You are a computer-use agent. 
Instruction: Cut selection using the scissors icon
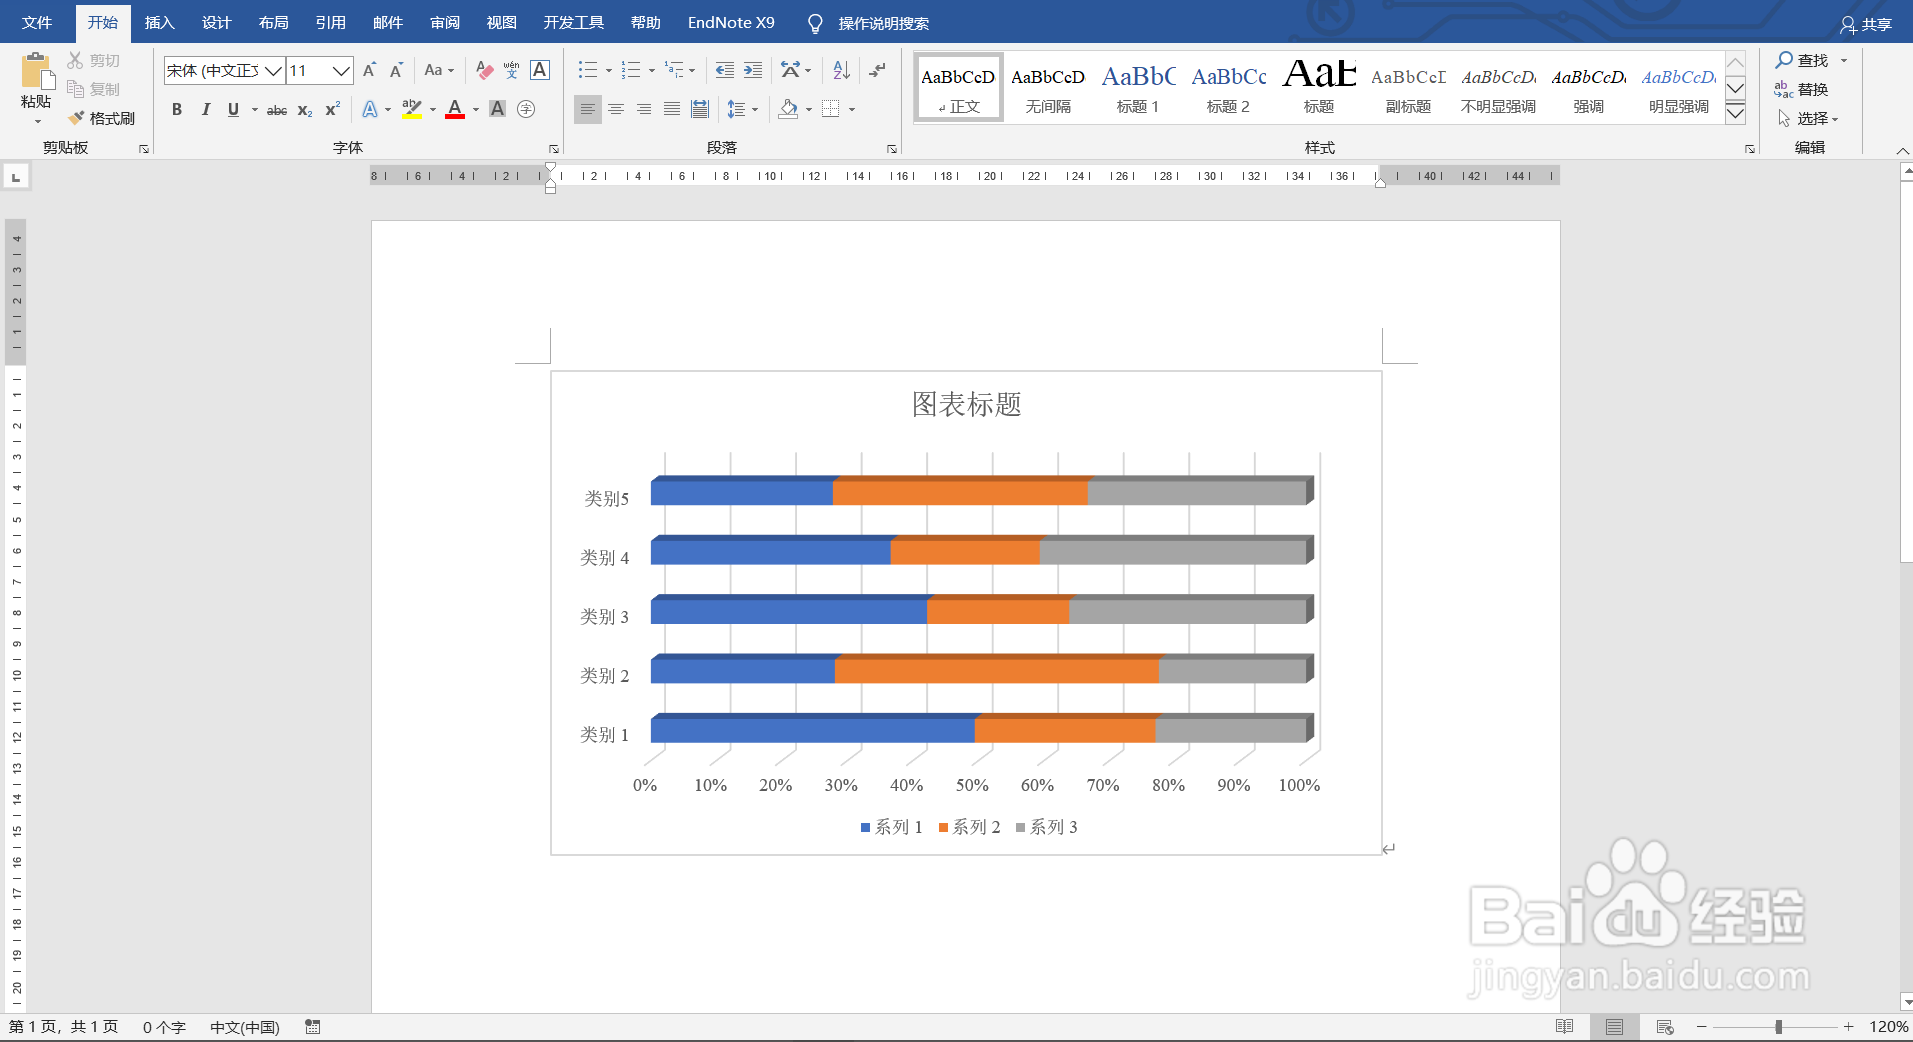[74, 59]
